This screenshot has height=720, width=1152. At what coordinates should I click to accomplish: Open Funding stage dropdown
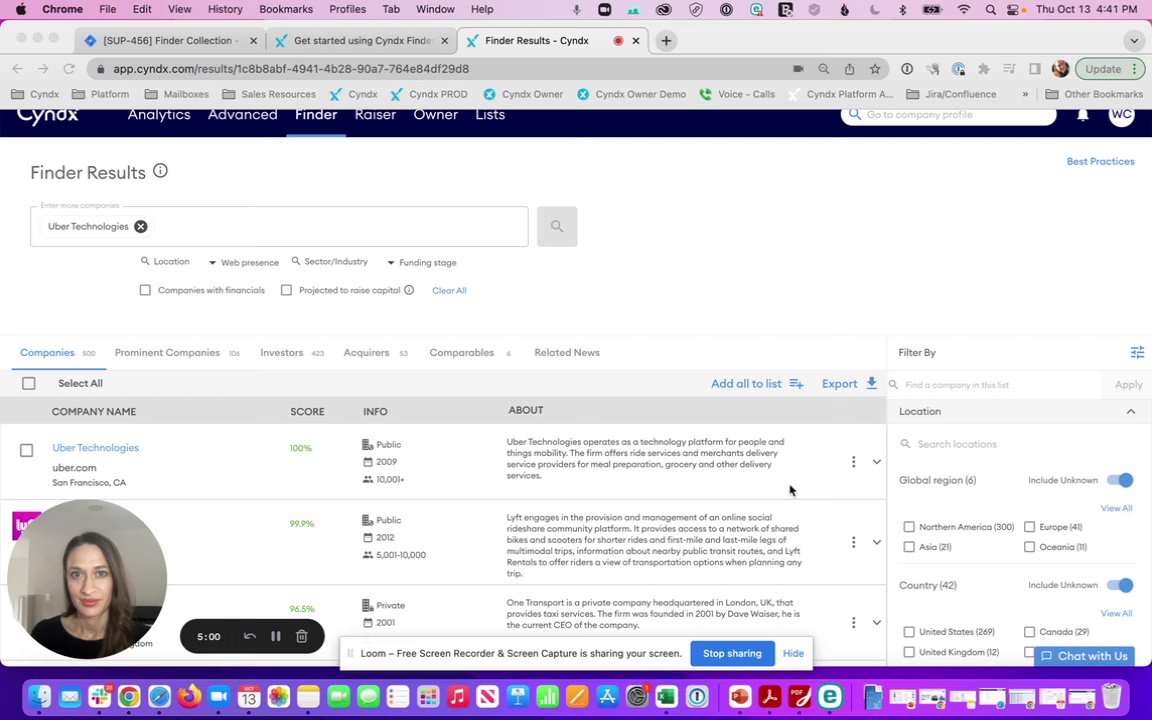coord(422,262)
